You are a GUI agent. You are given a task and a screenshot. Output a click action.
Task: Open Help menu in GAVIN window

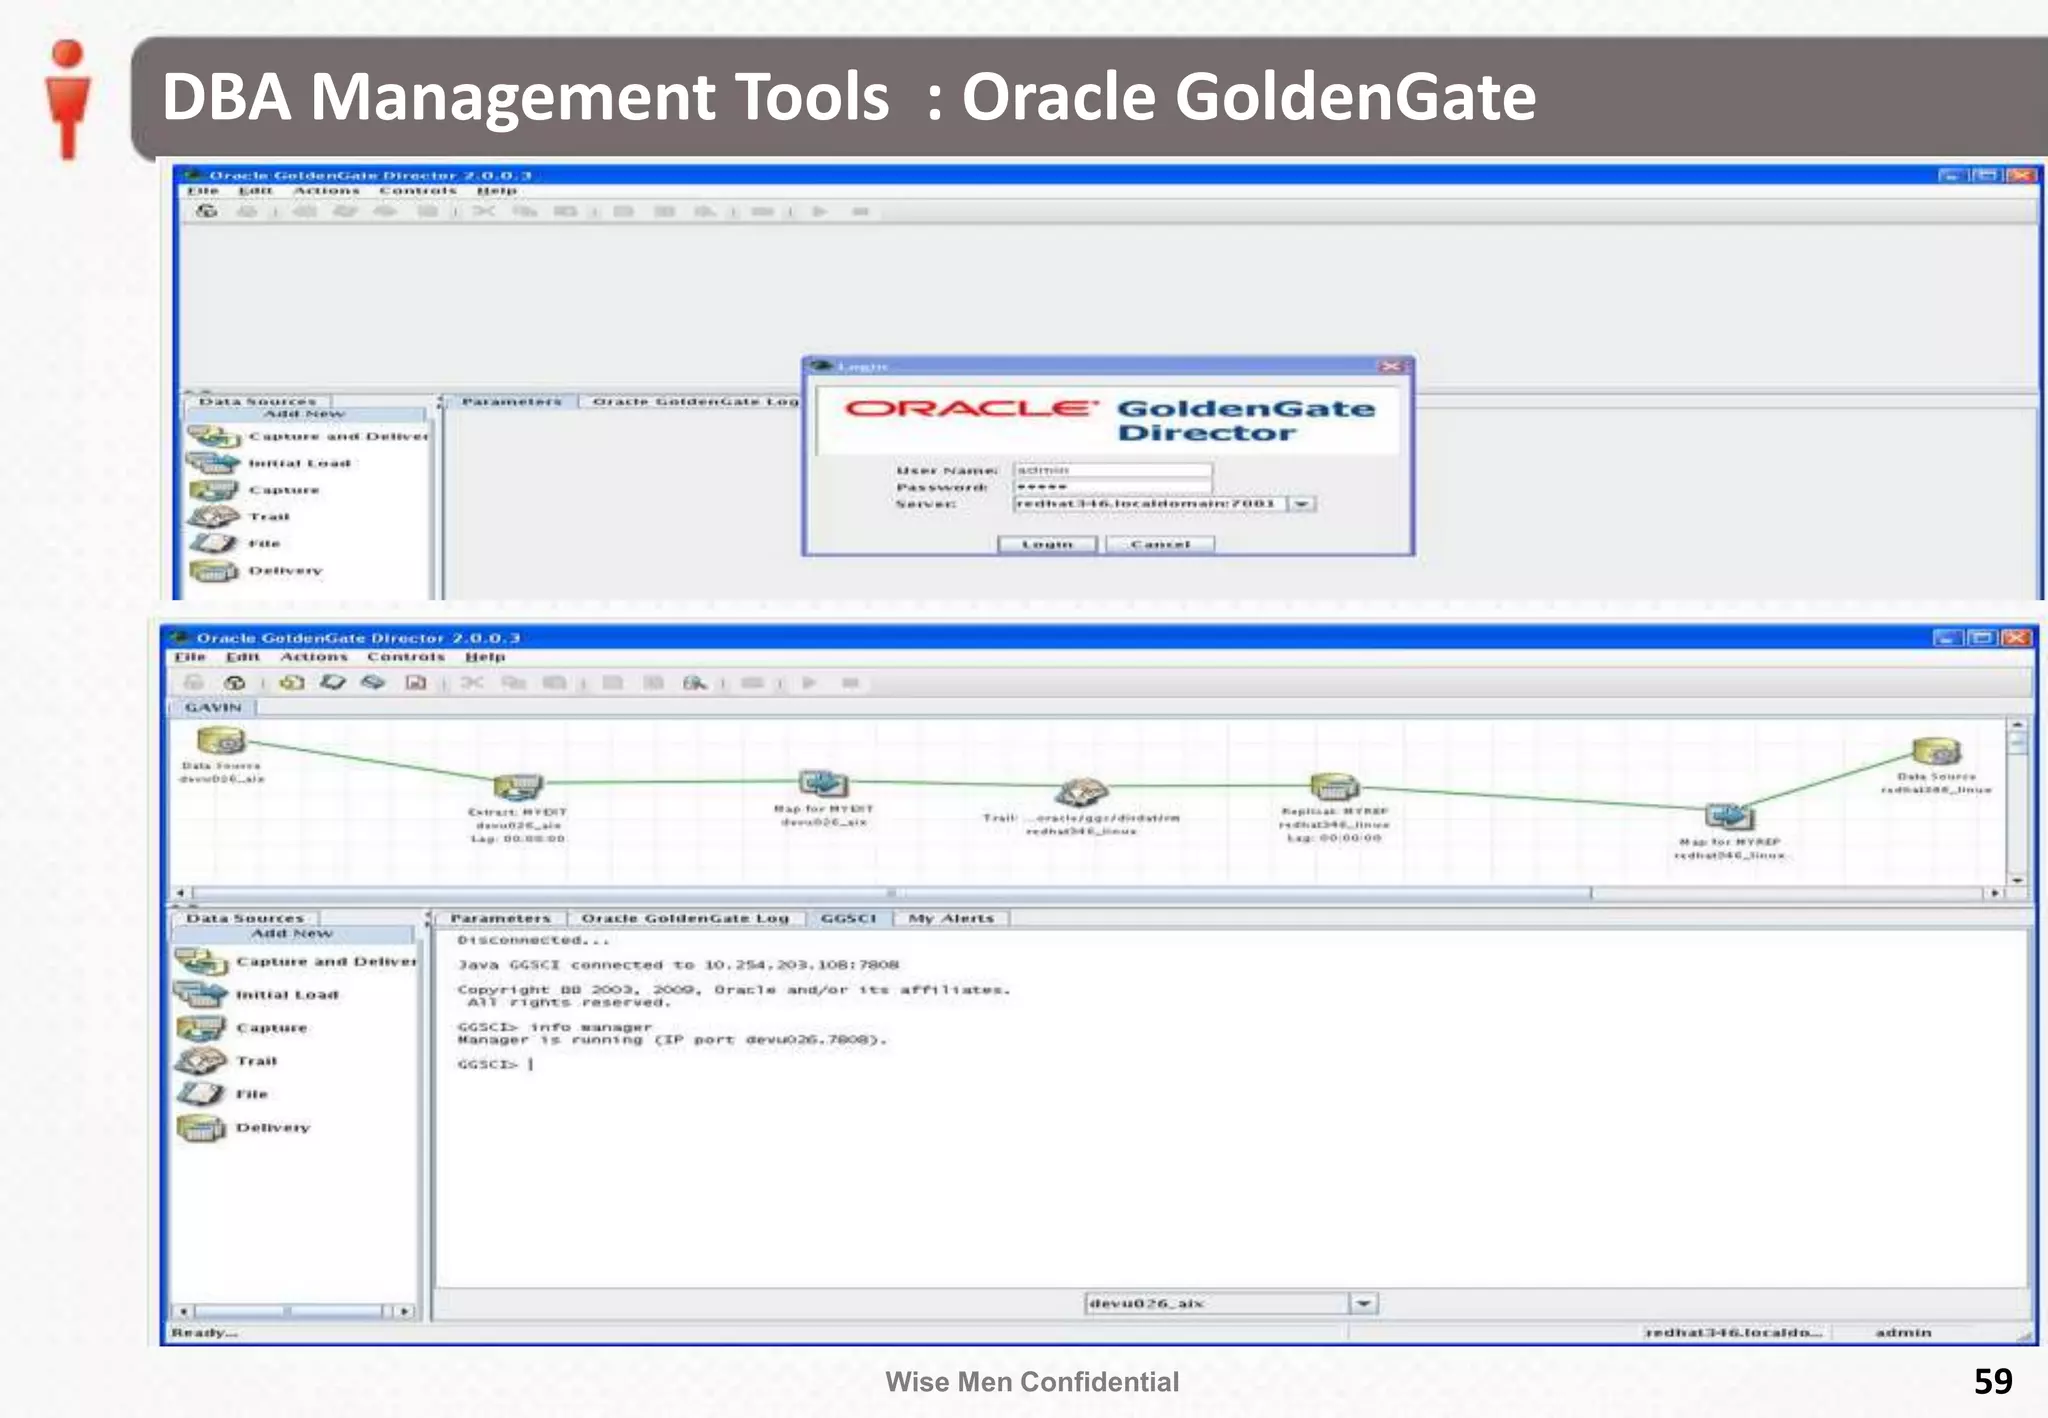coord(485,657)
